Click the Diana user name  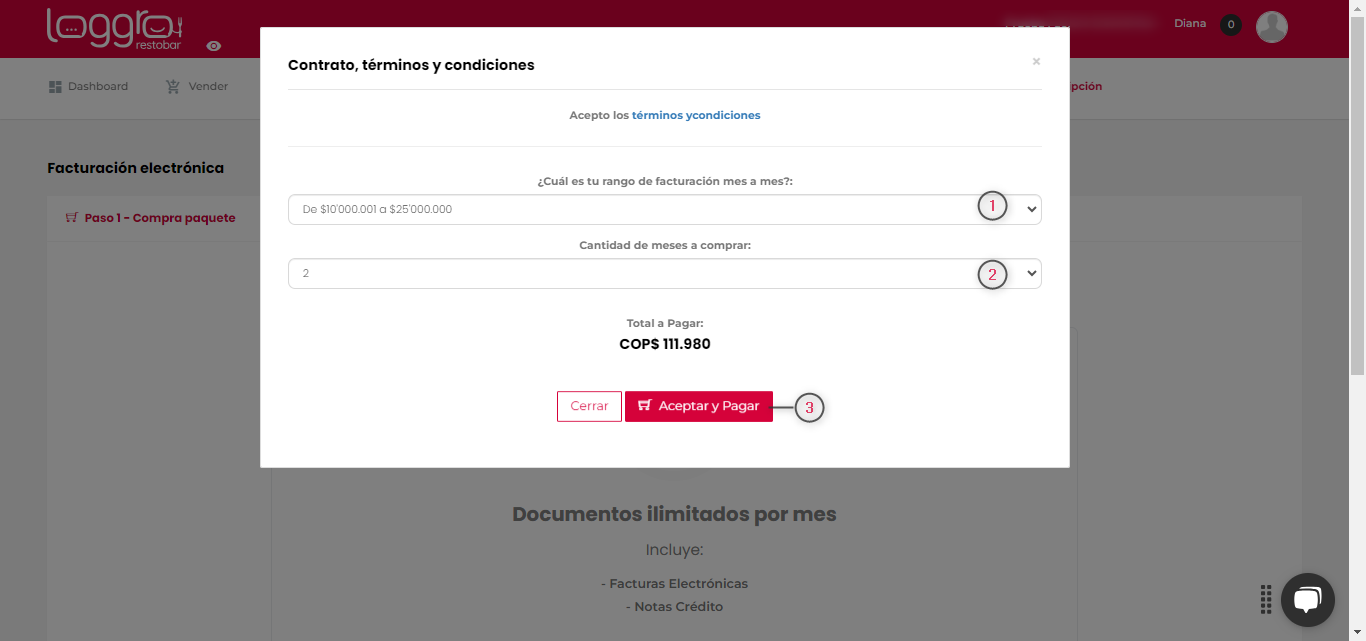click(x=1190, y=24)
